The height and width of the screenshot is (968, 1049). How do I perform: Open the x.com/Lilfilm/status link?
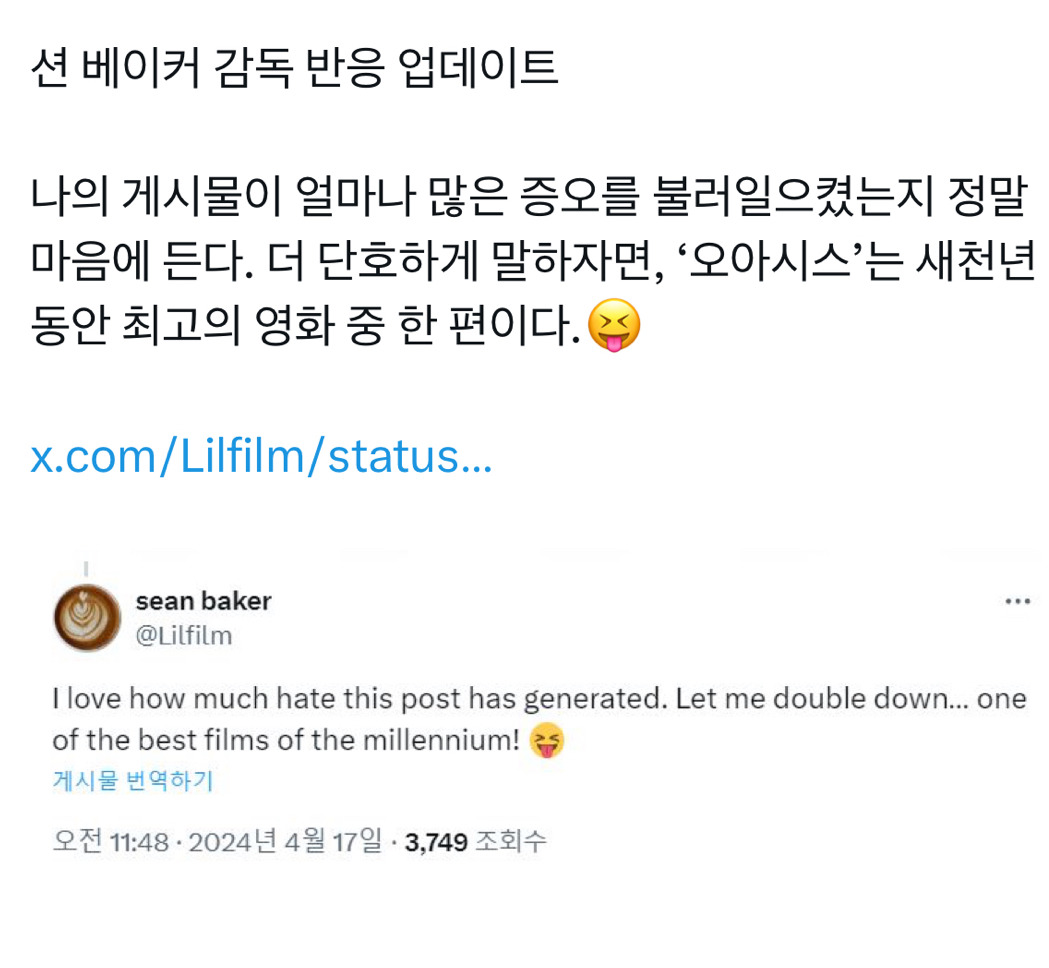(x=262, y=456)
